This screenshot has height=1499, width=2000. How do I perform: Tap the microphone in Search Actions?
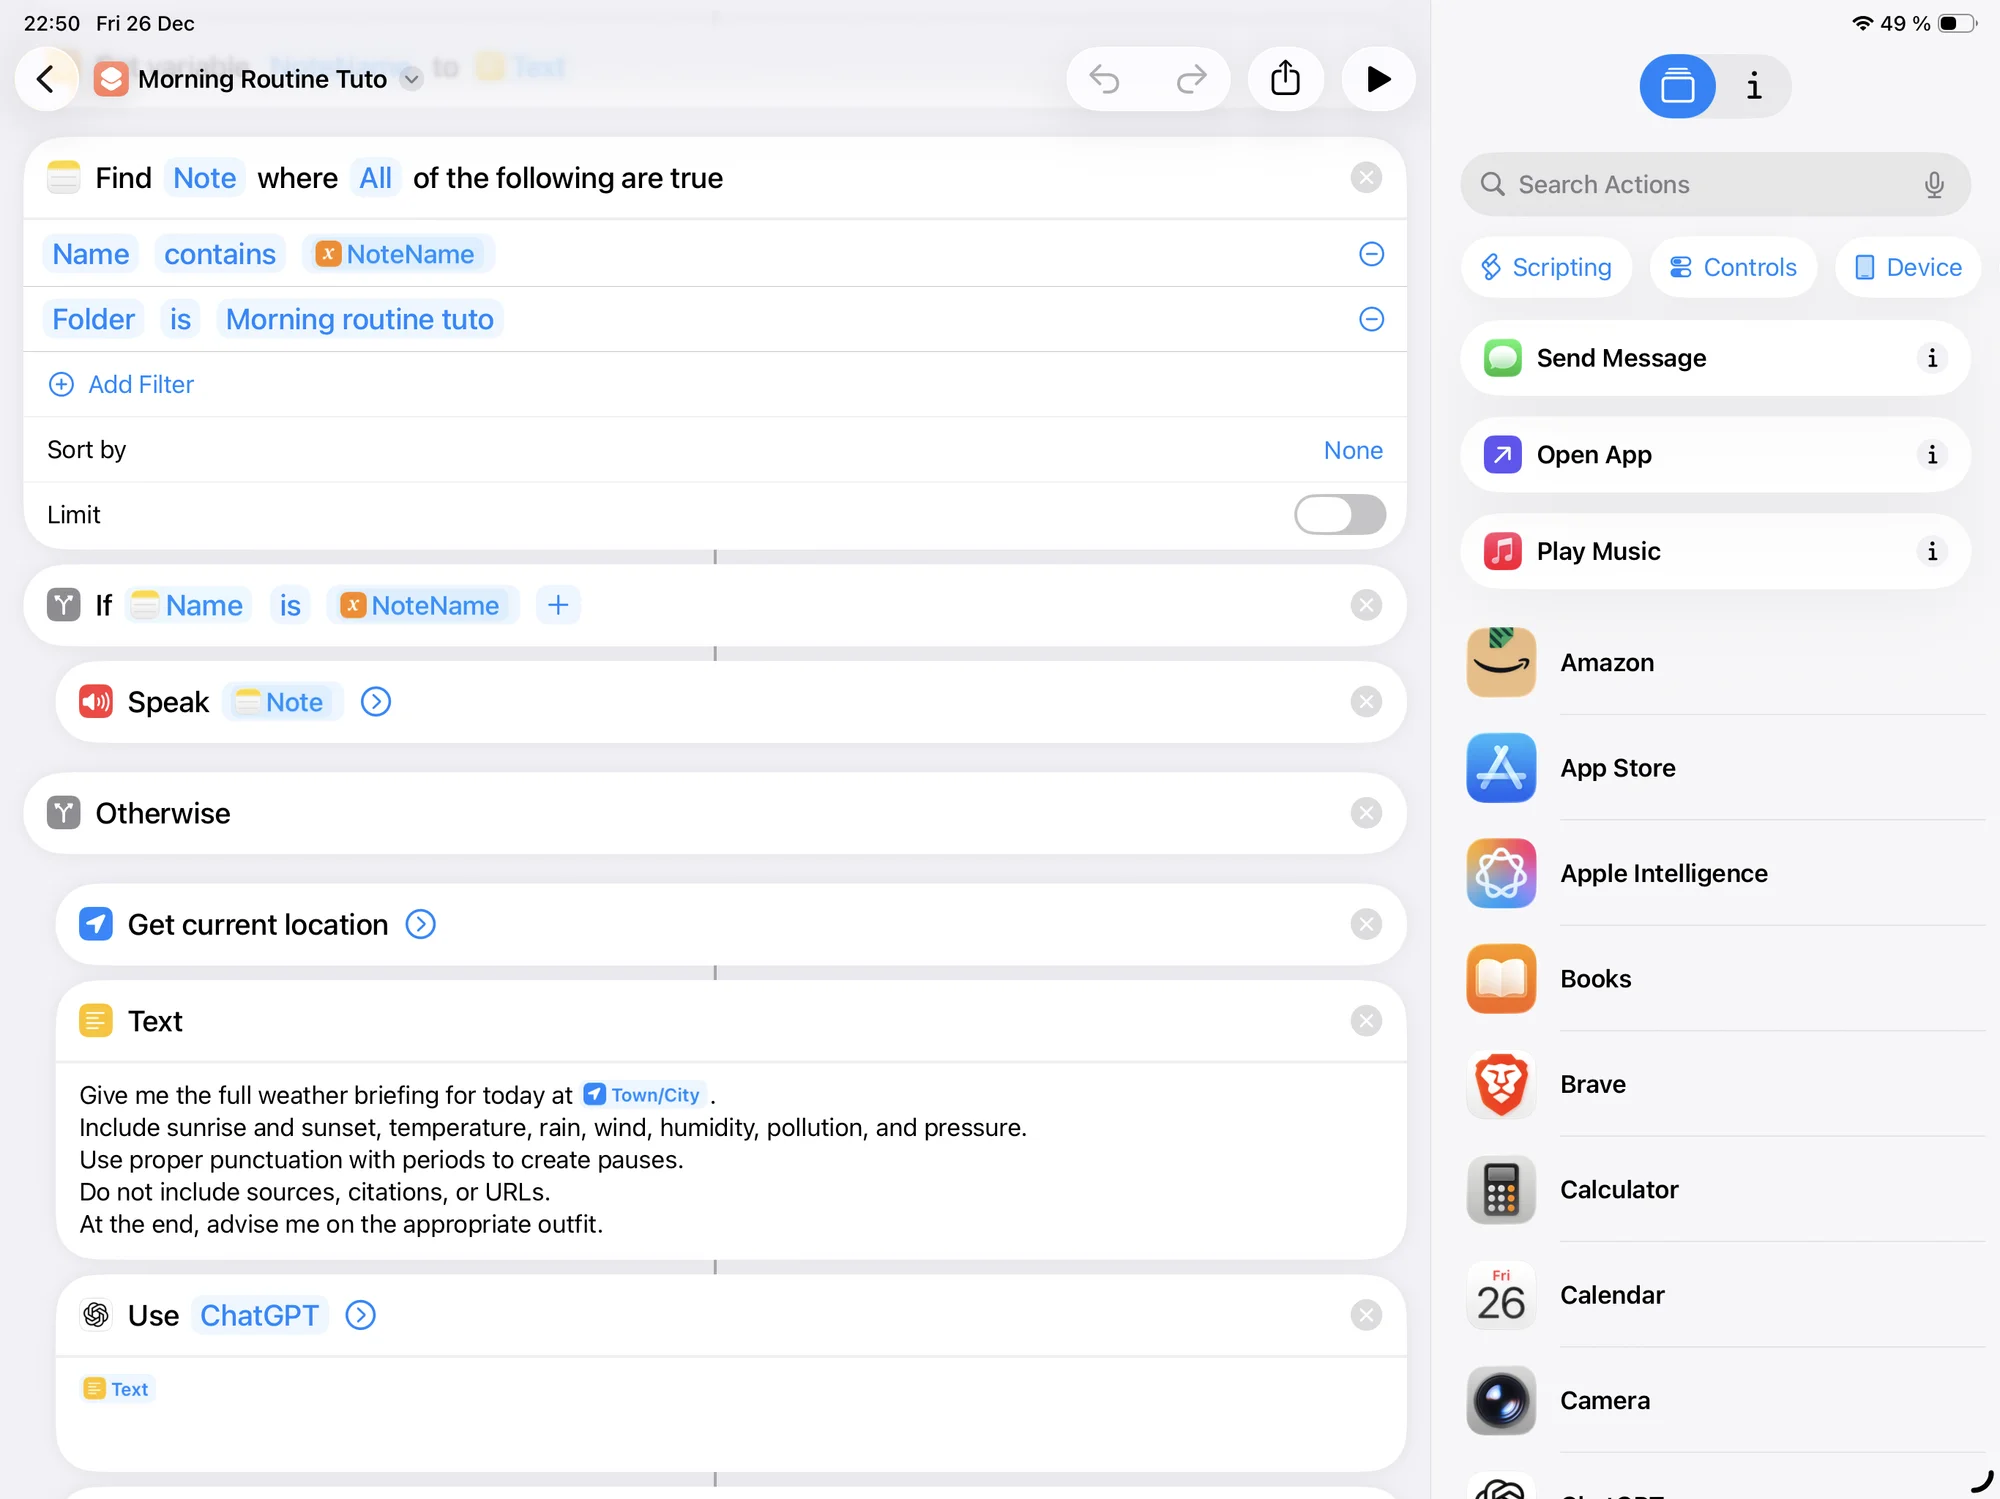[x=1934, y=185]
